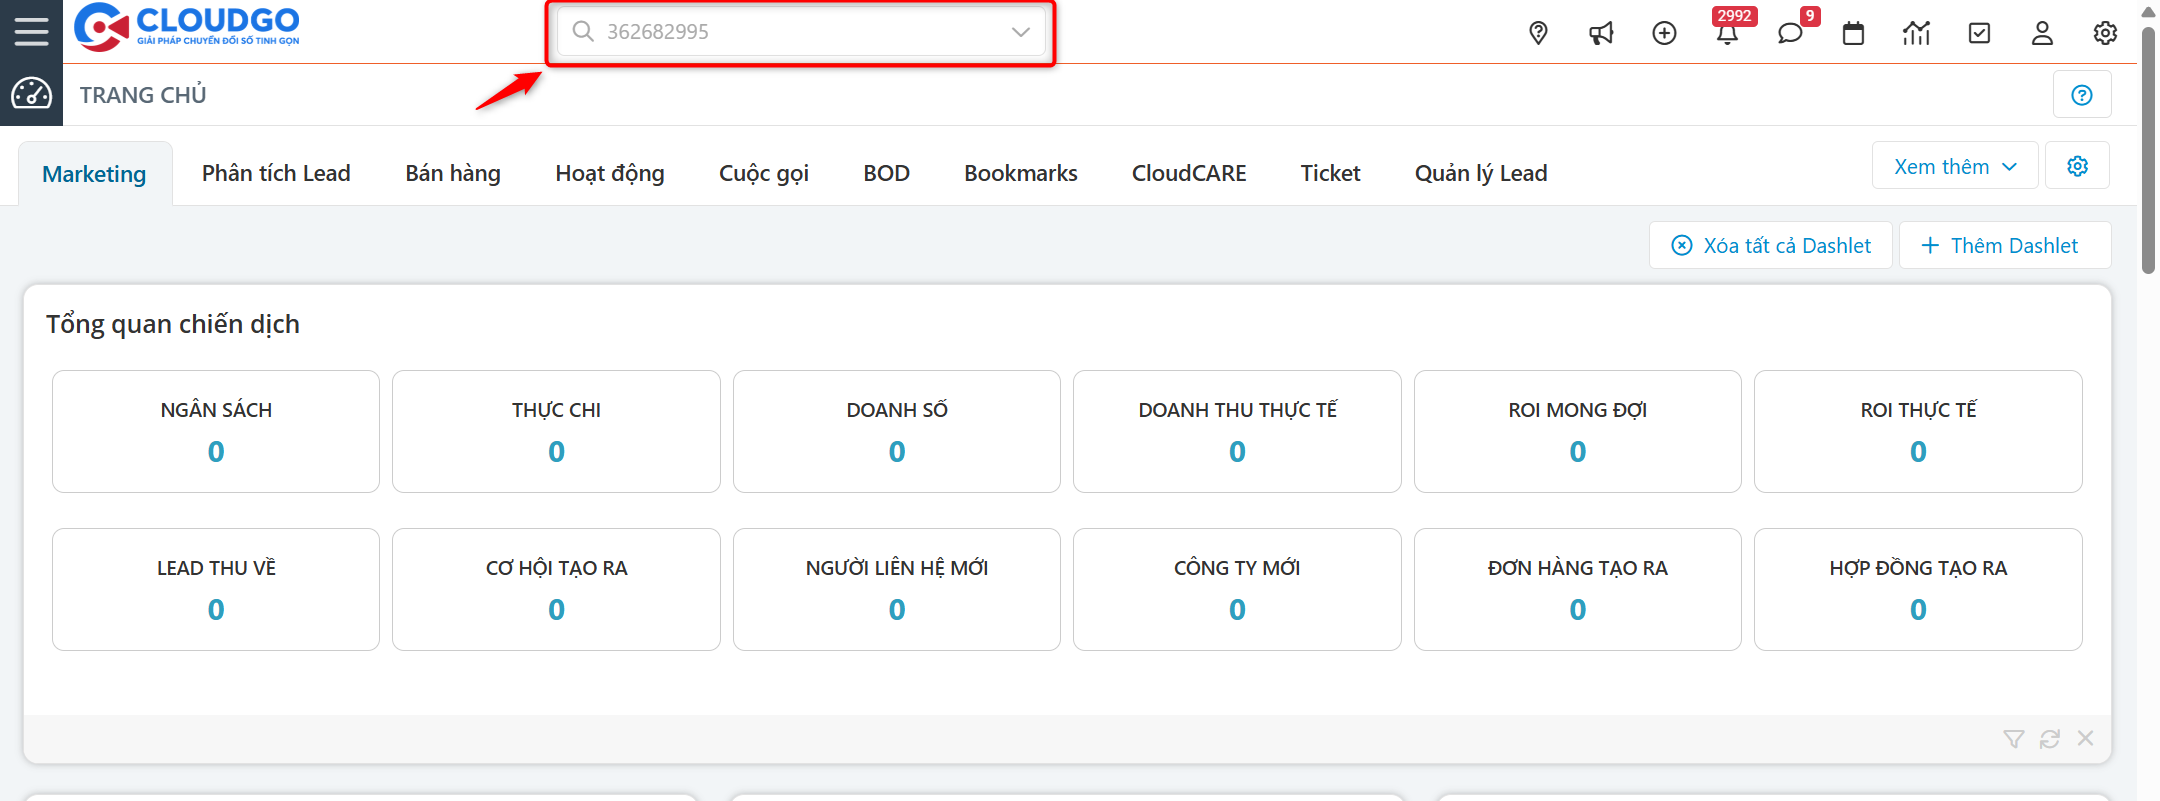The height and width of the screenshot is (801, 2160).
Task: Open the hamburger main menu
Action: tap(31, 31)
